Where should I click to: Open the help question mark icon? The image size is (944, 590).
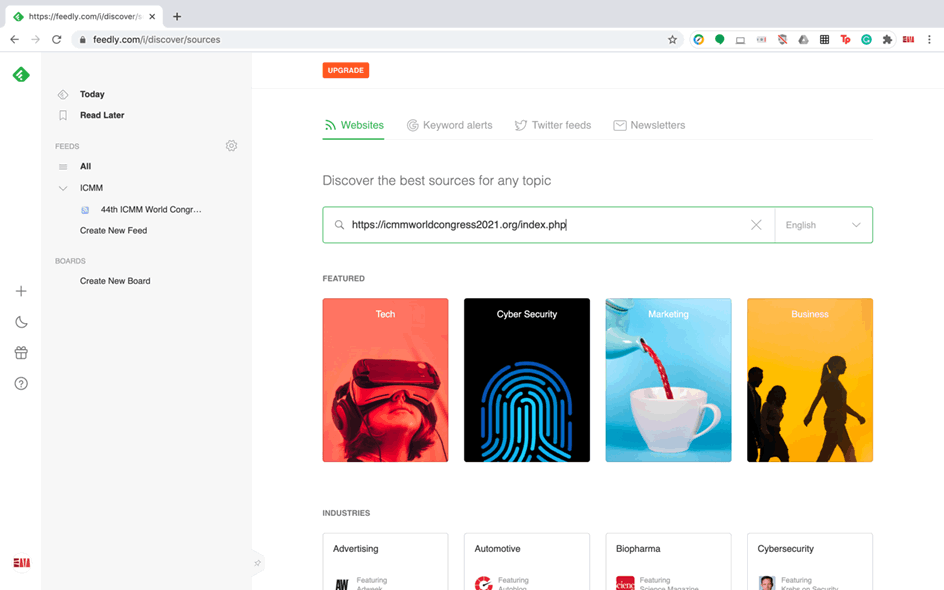coord(21,384)
